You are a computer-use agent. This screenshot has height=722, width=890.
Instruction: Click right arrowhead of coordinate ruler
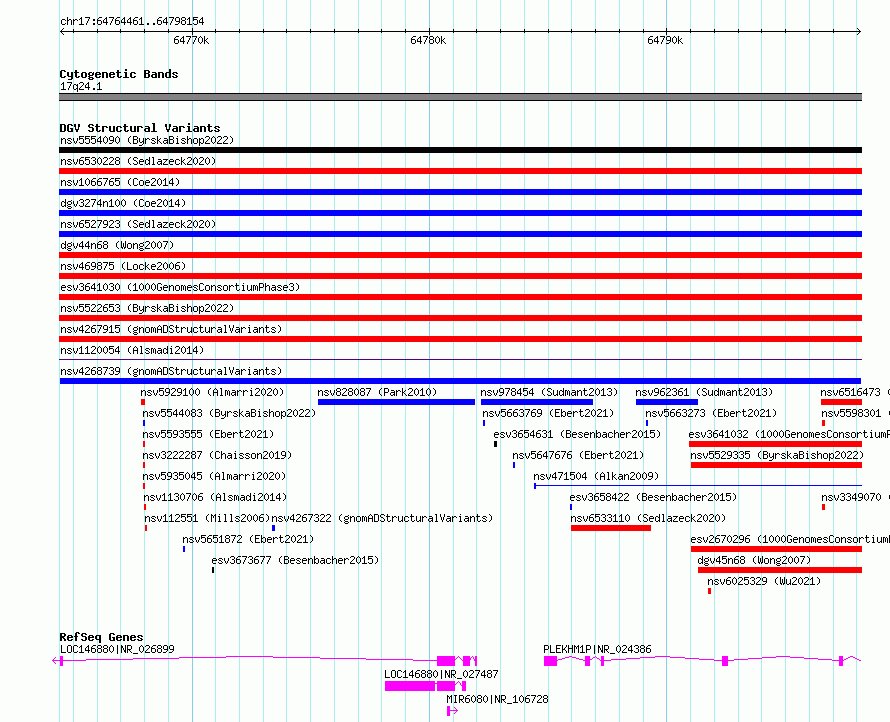pyautogui.click(x=859, y=32)
